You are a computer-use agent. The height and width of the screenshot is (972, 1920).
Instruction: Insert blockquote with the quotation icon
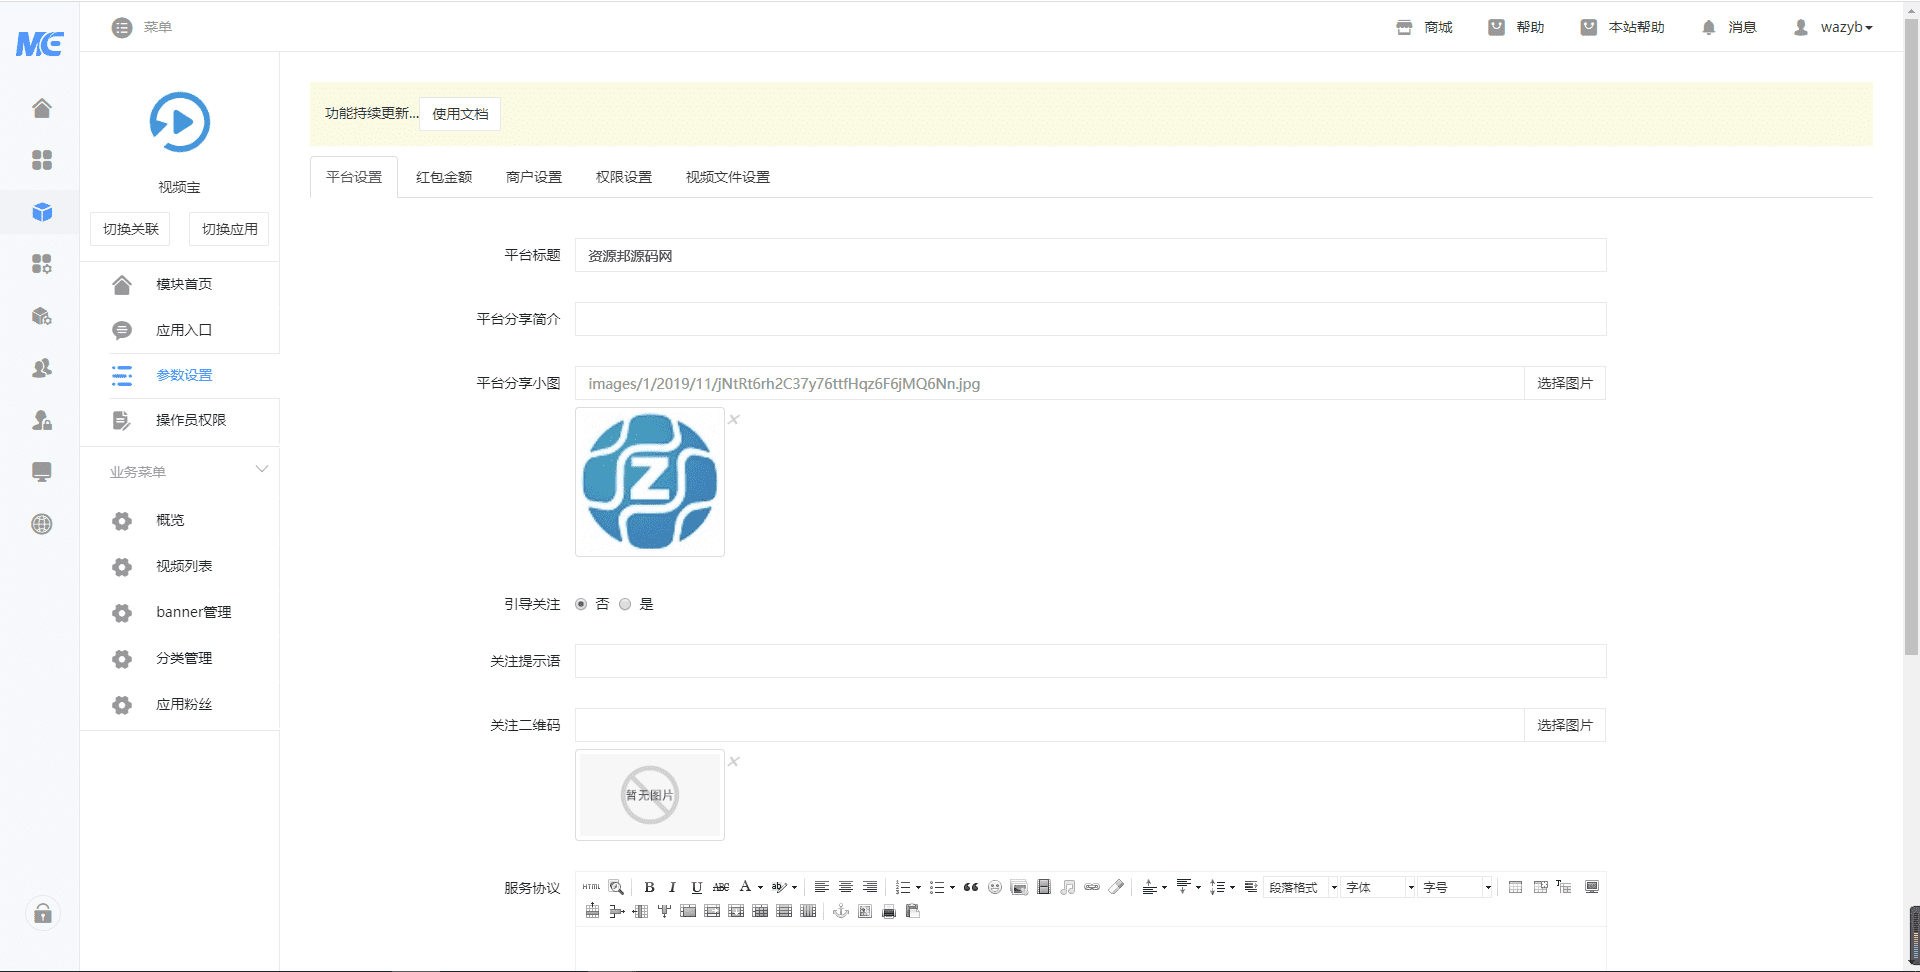point(971,887)
